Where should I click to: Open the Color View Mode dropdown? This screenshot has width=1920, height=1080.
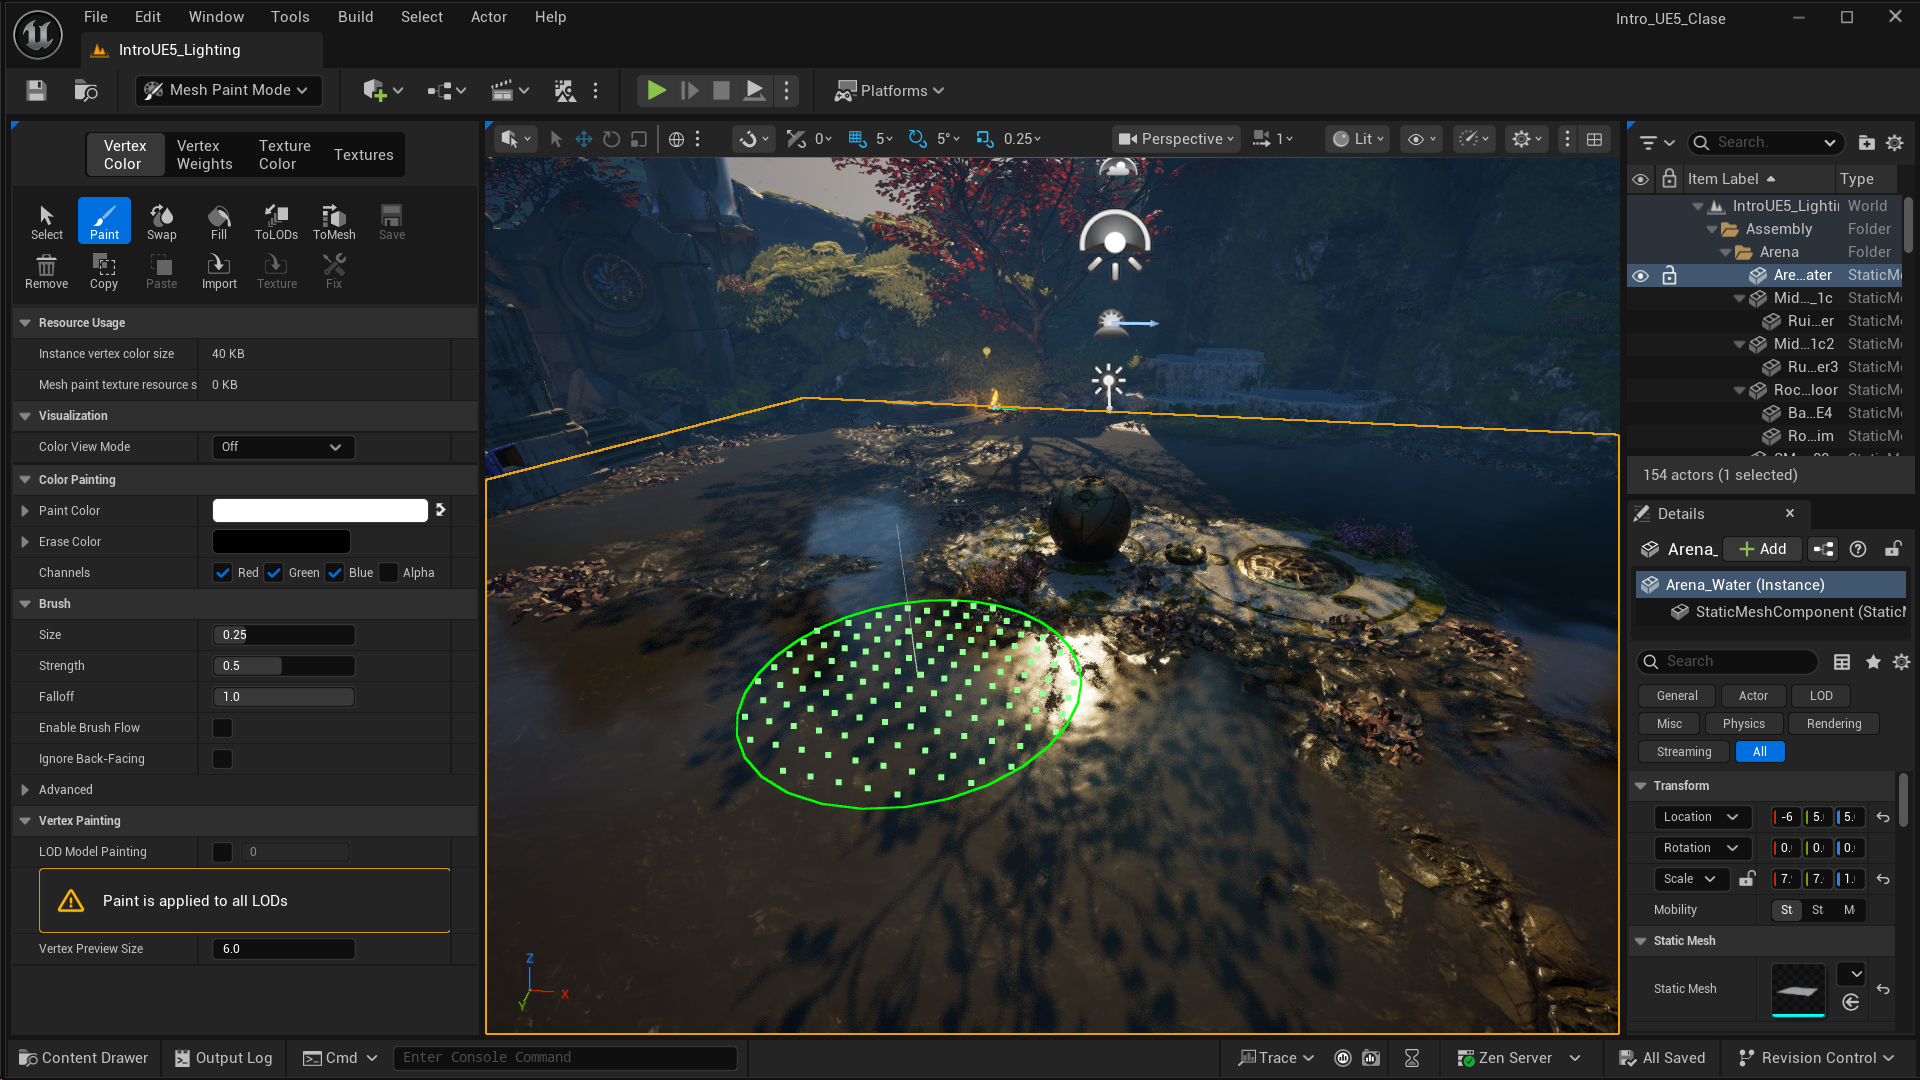(283, 447)
